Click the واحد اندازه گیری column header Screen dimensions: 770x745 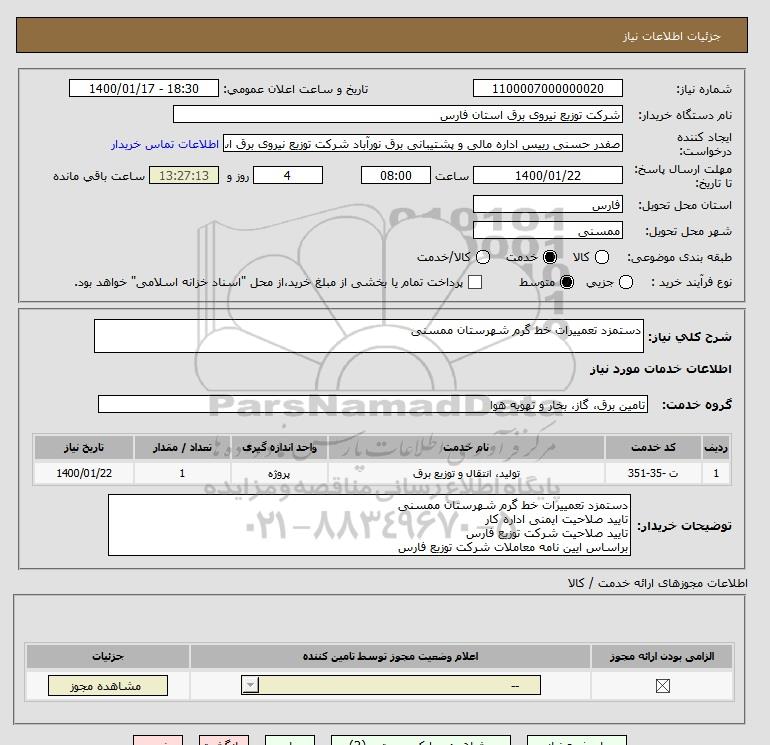click(x=279, y=447)
